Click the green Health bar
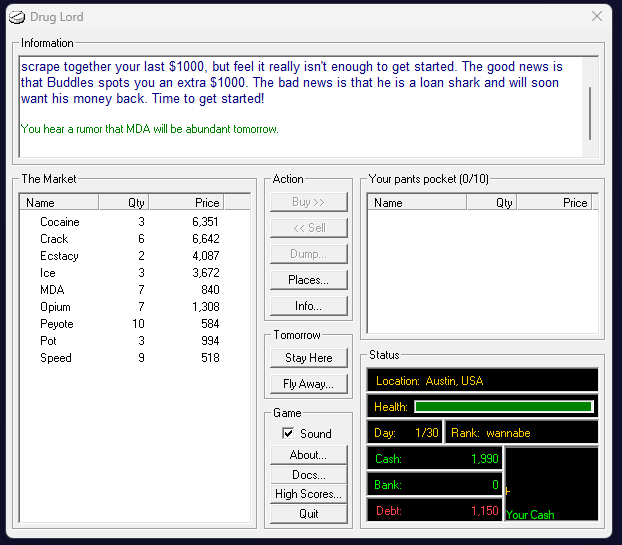 pyautogui.click(x=503, y=407)
